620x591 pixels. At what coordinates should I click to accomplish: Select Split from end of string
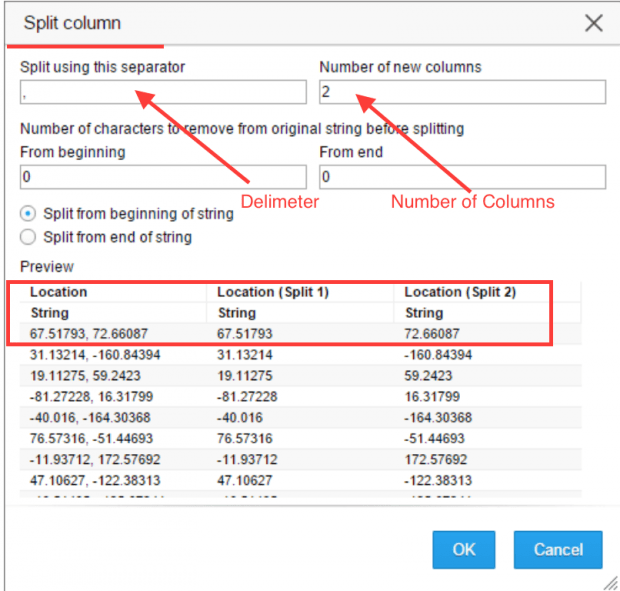(28, 237)
